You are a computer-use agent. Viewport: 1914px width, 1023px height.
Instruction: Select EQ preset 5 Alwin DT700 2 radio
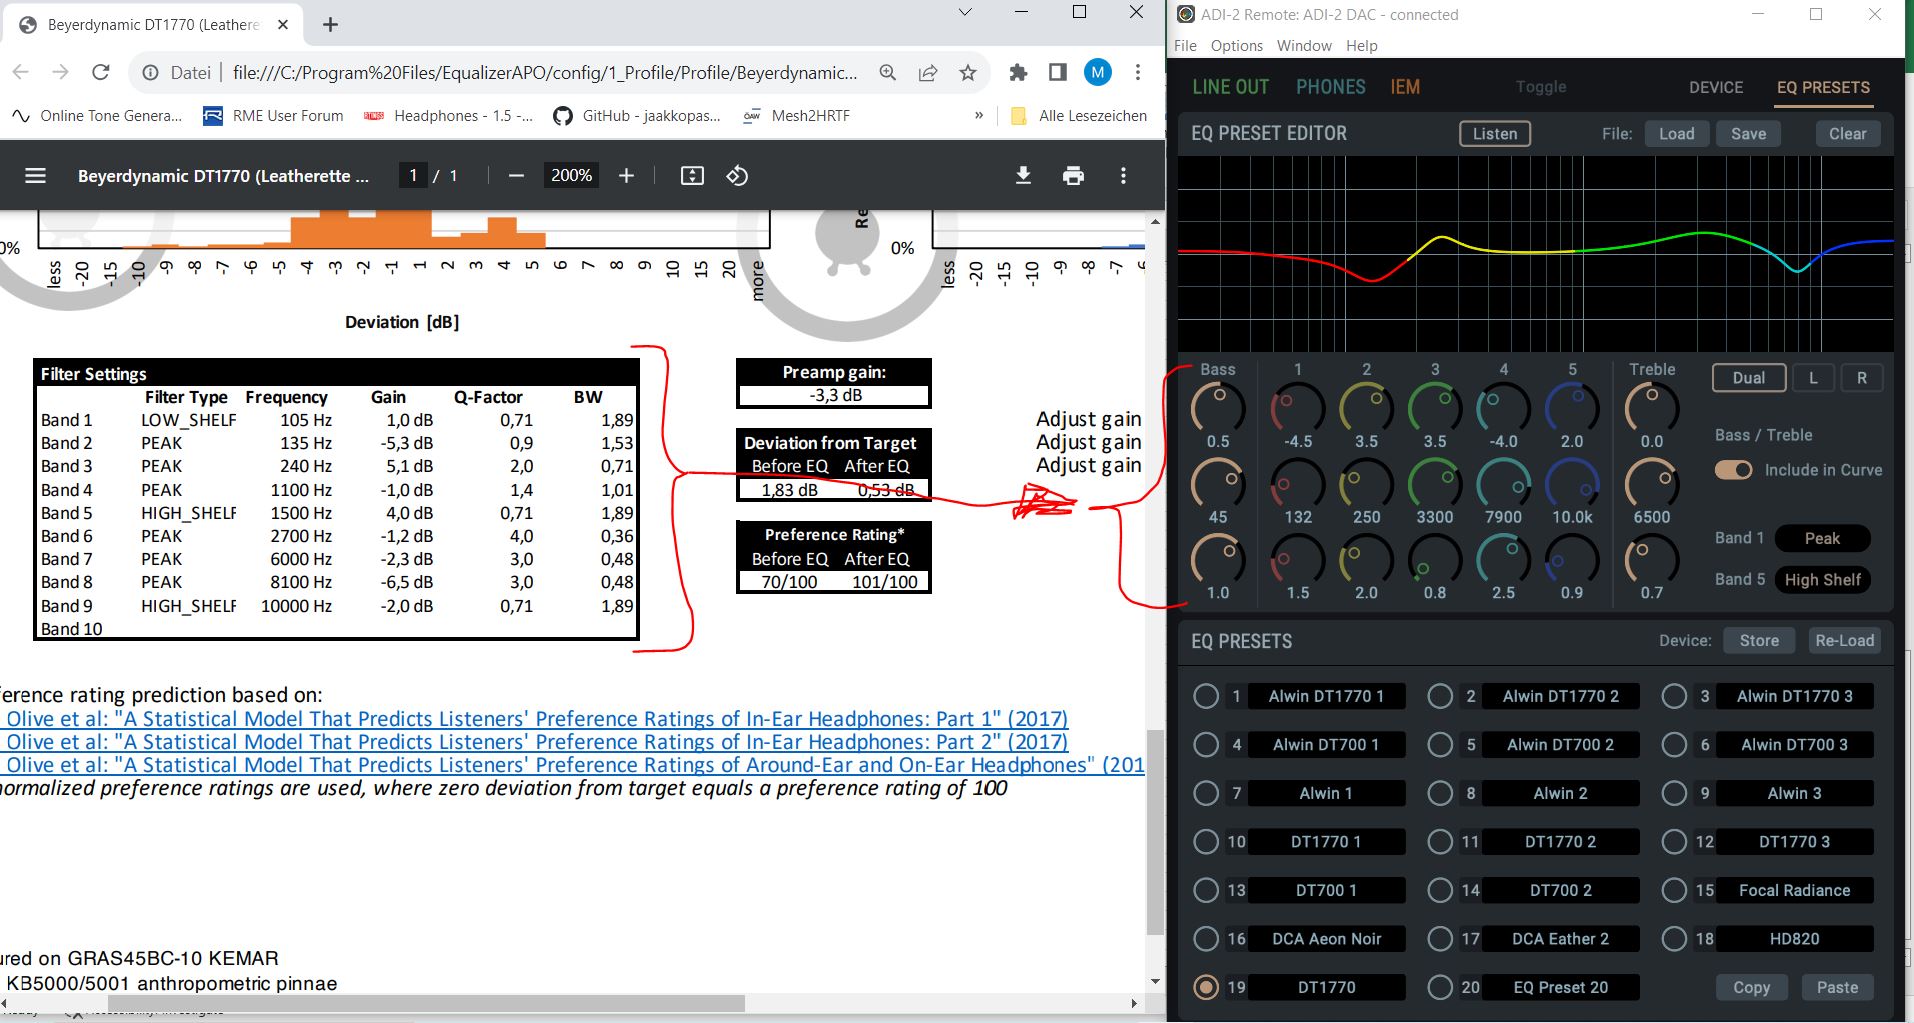point(1440,745)
